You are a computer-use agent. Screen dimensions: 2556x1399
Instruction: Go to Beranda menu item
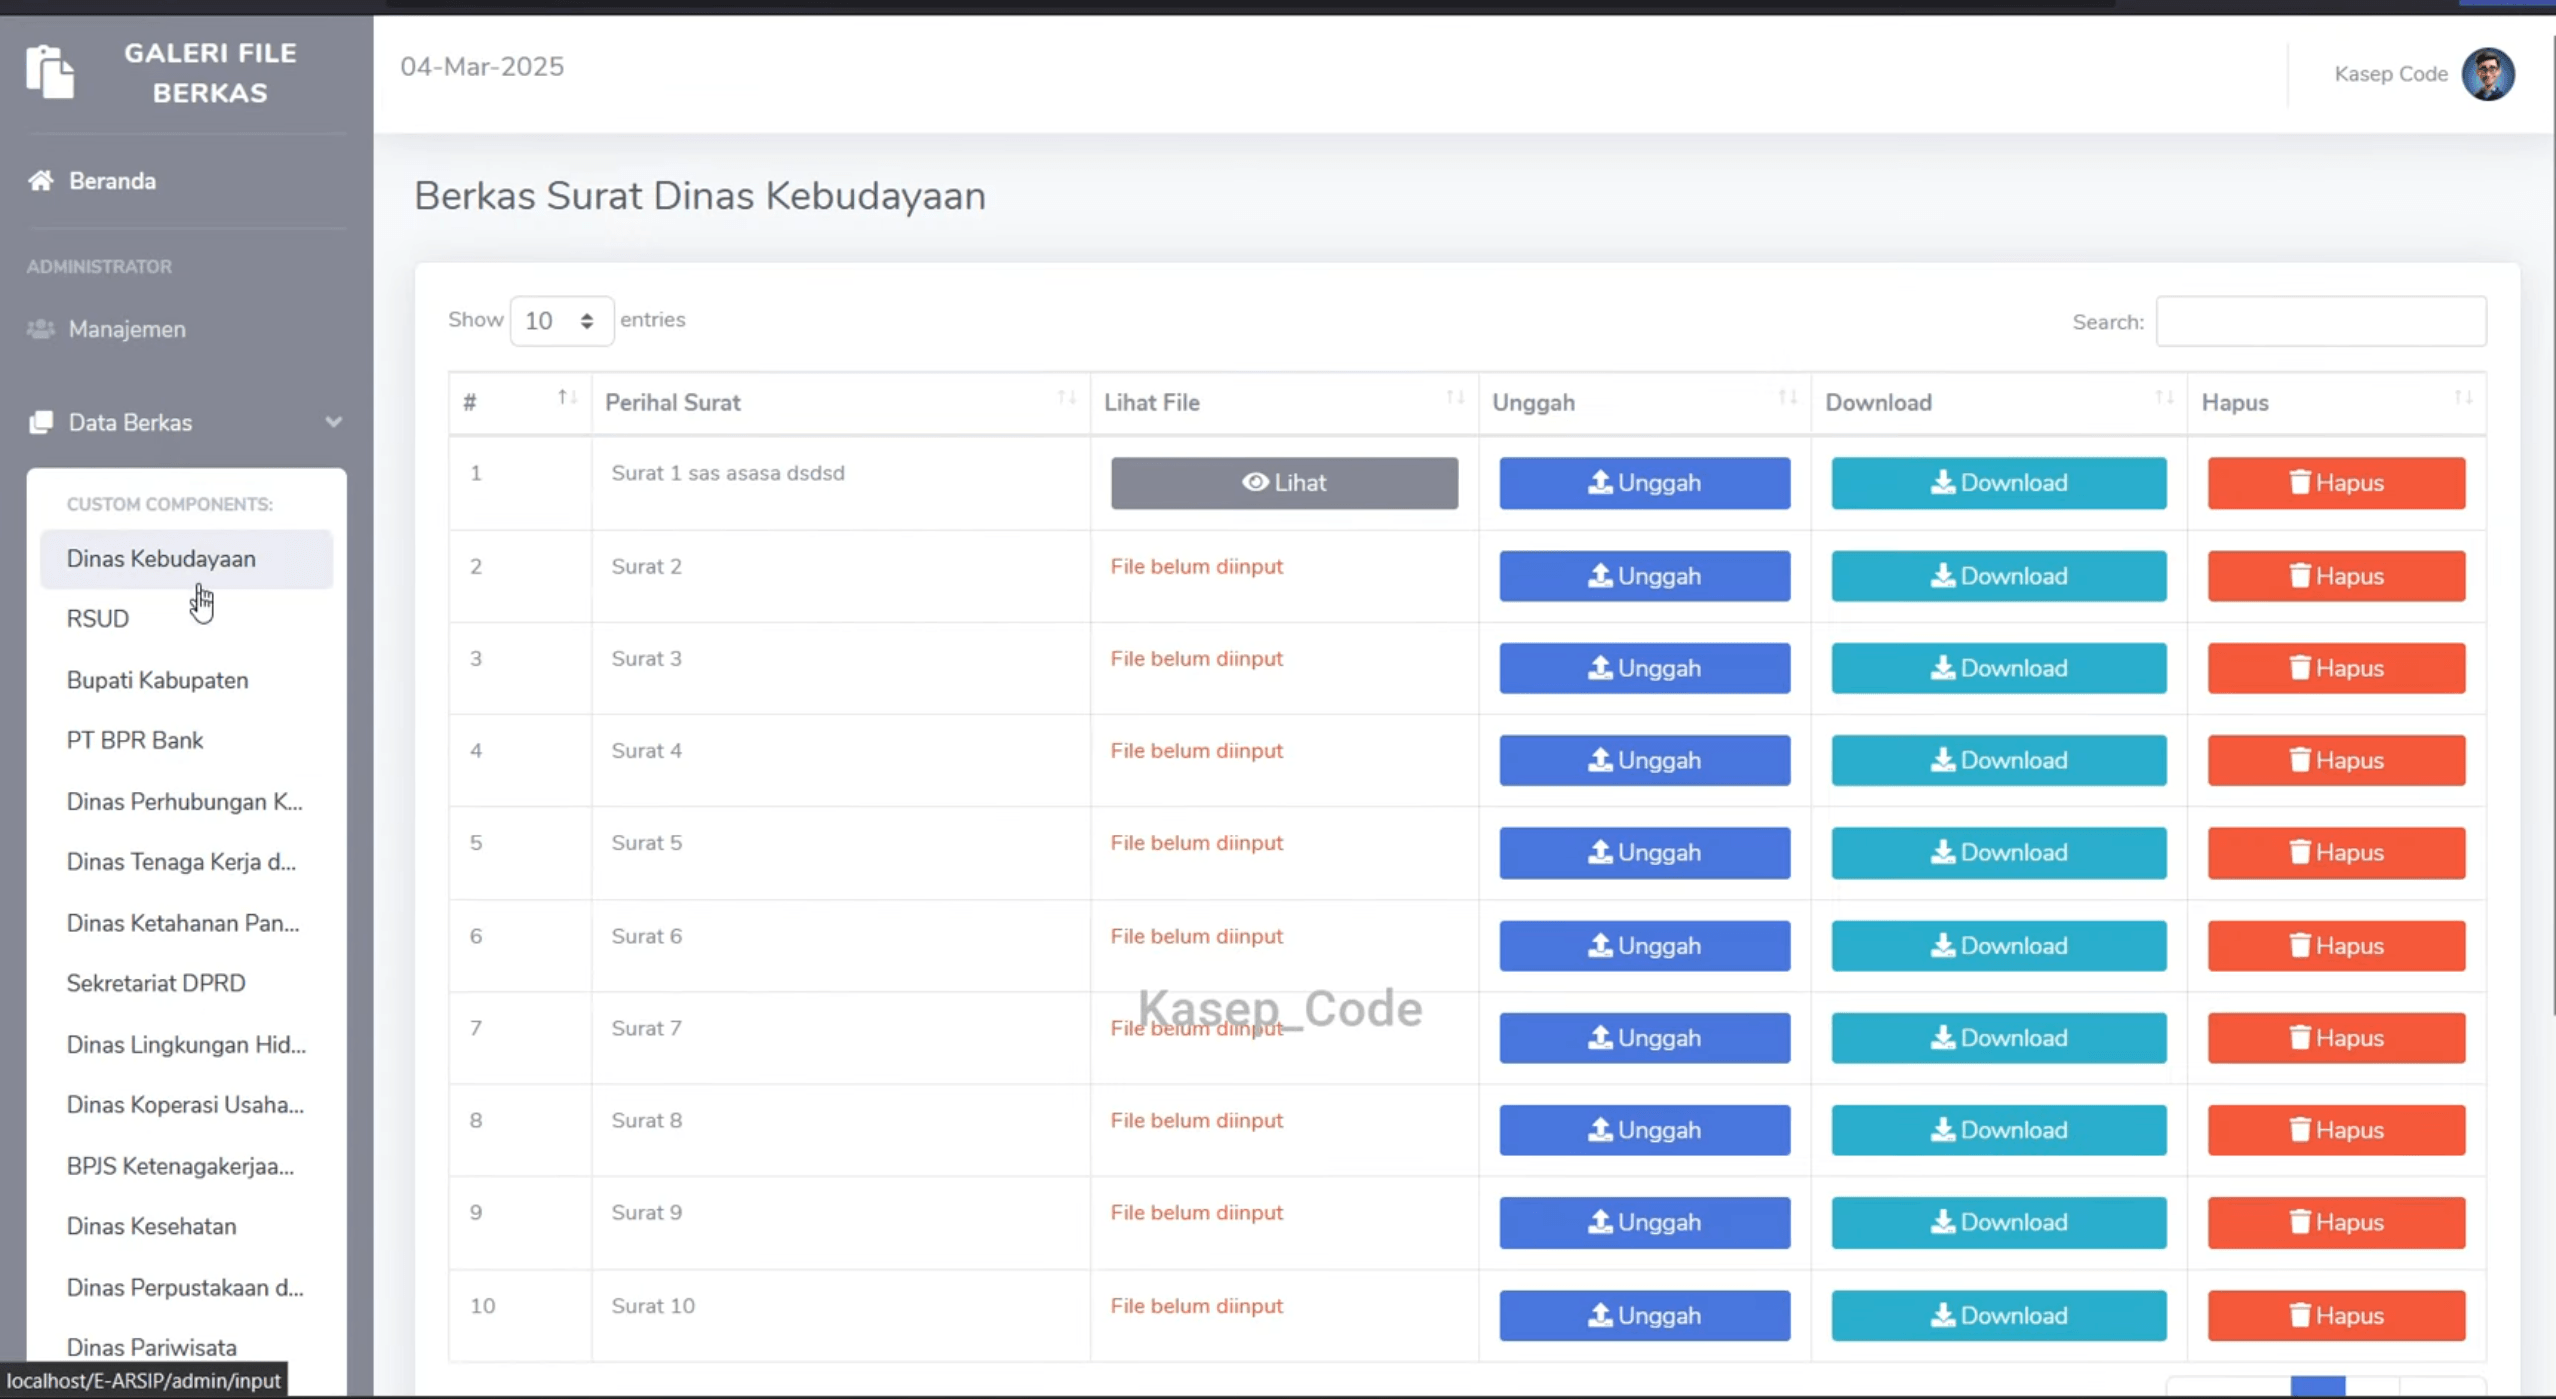pos(112,181)
